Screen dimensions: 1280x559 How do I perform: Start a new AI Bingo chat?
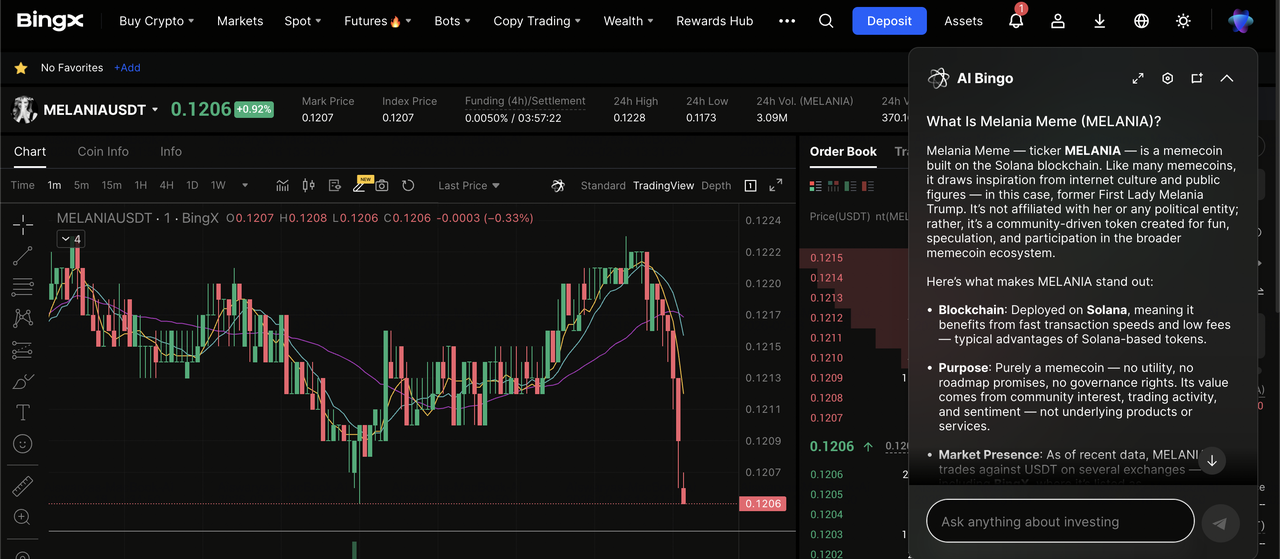click(1196, 78)
